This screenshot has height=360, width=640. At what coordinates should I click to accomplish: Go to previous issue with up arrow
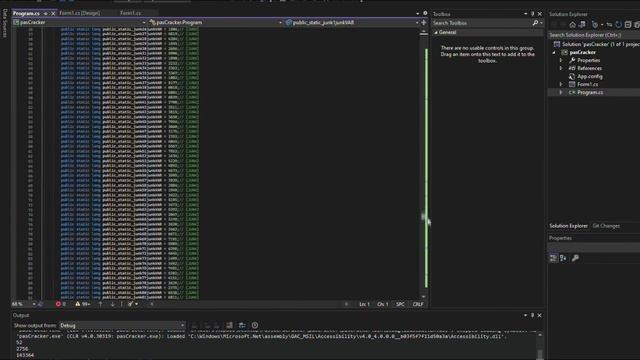coord(100,304)
